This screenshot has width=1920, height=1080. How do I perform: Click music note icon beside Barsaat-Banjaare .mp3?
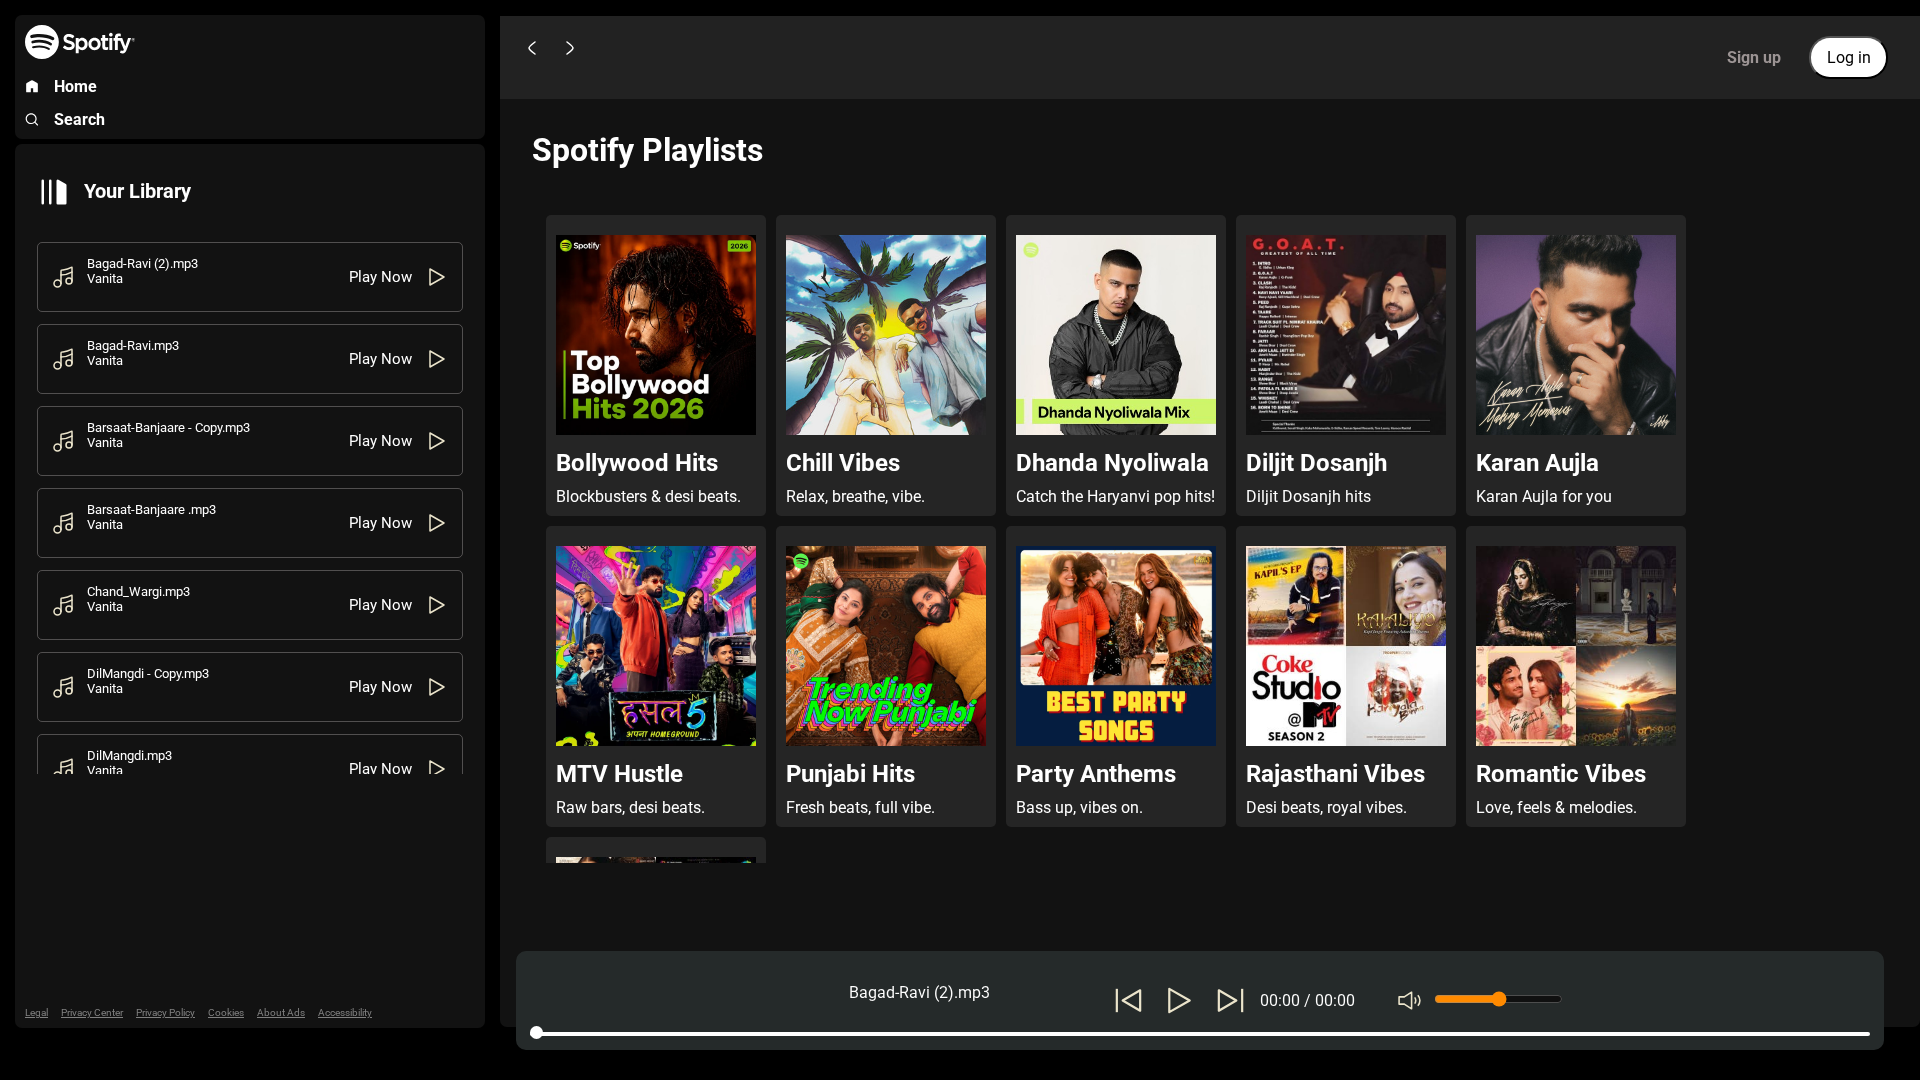tap(63, 523)
